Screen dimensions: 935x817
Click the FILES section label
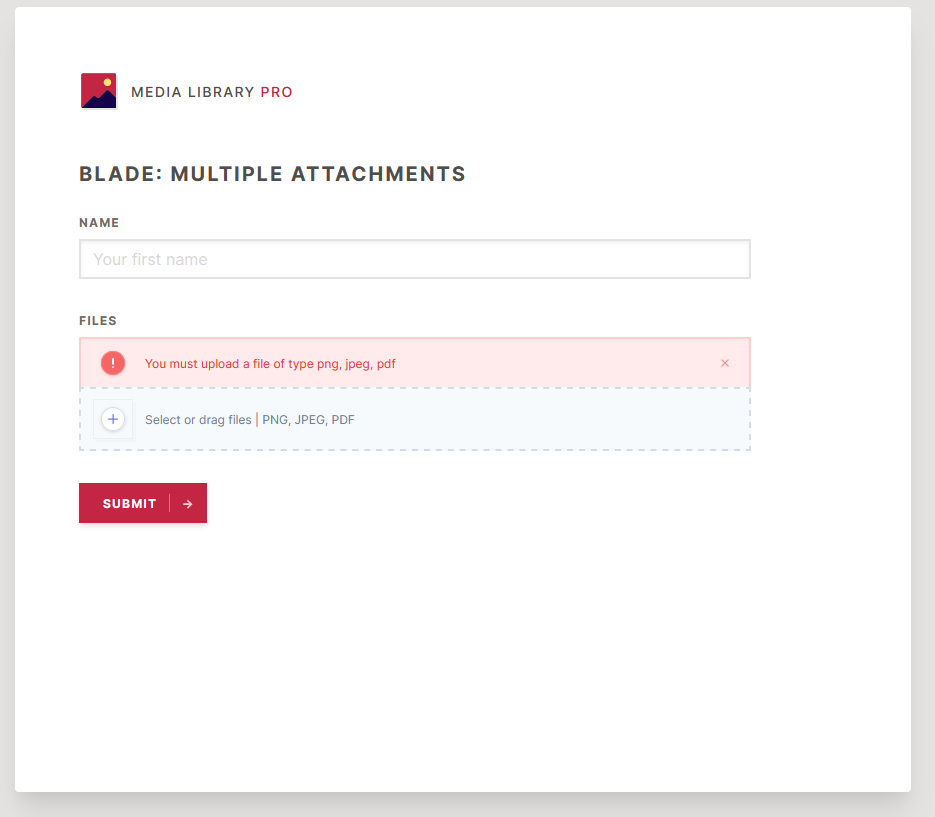[x=98, y=320]
